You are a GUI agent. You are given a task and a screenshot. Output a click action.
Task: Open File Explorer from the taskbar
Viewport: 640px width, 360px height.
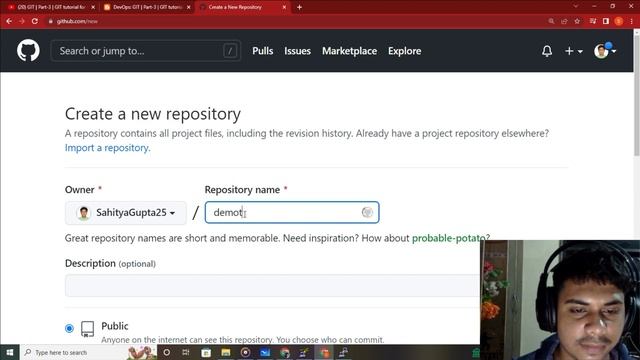(226, 352)
